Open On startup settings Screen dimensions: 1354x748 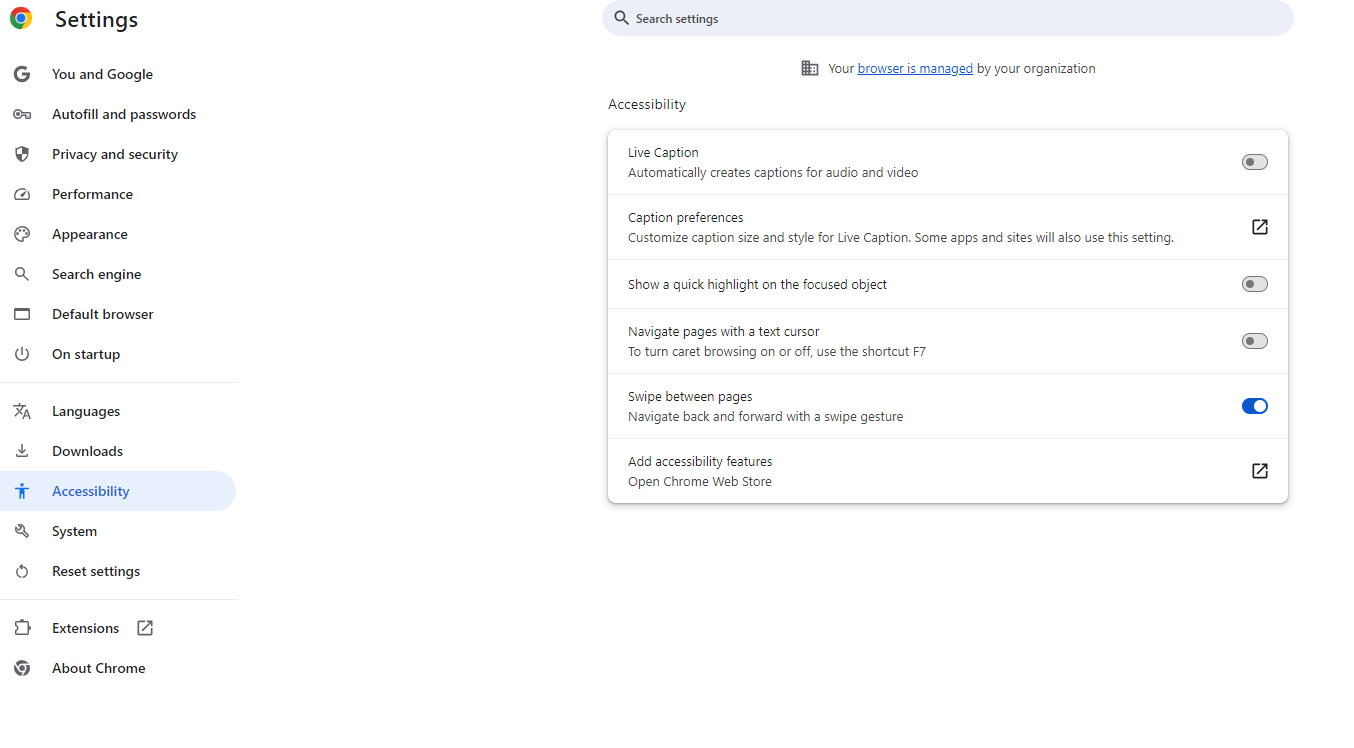pos(118,354)
